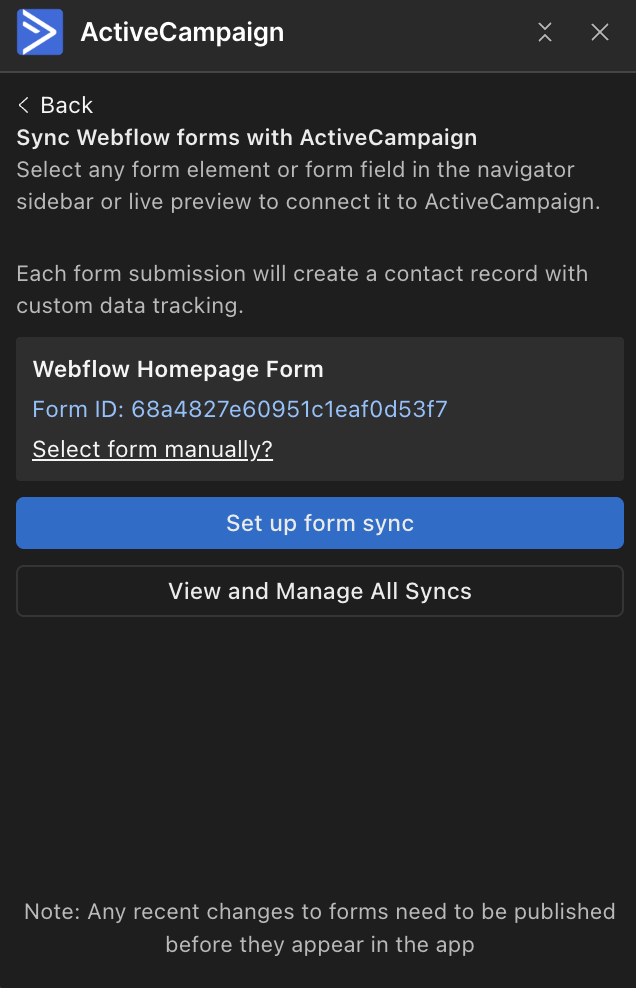636x988 pixels.
Task: Click the Webflow Homepage Form title
Action: pos(177,369)
